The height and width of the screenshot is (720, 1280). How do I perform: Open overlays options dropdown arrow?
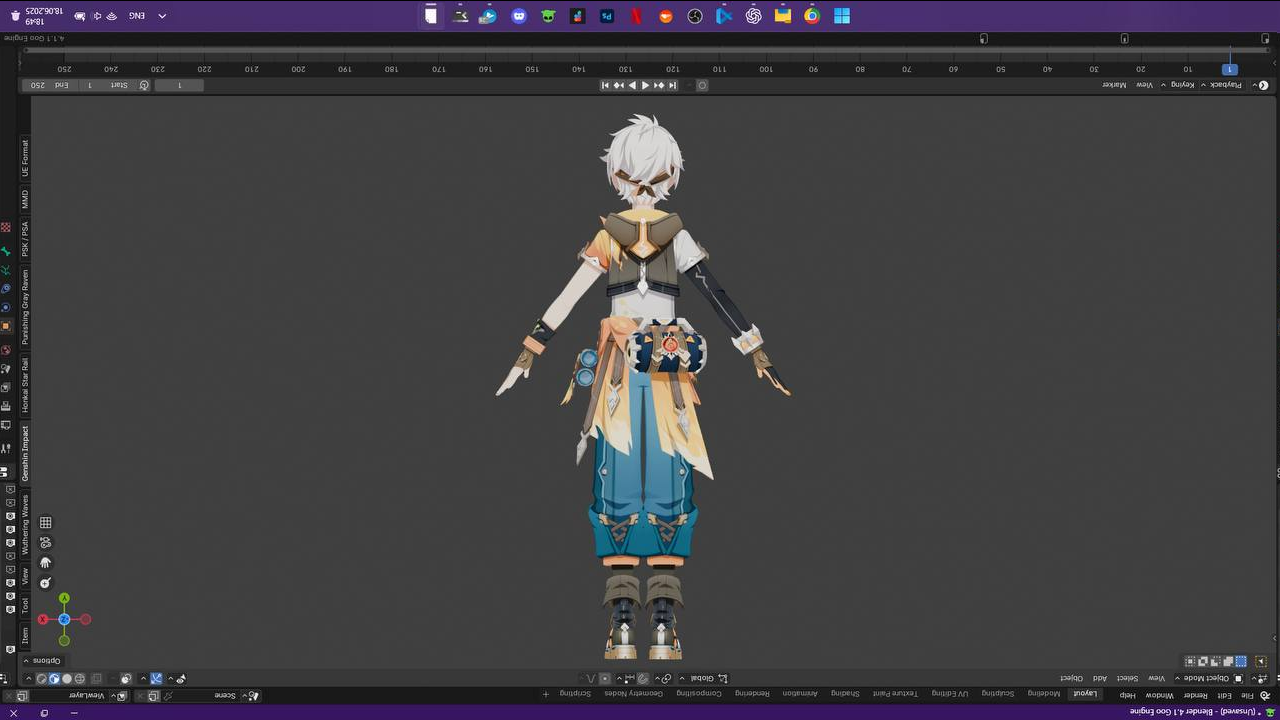112,679
